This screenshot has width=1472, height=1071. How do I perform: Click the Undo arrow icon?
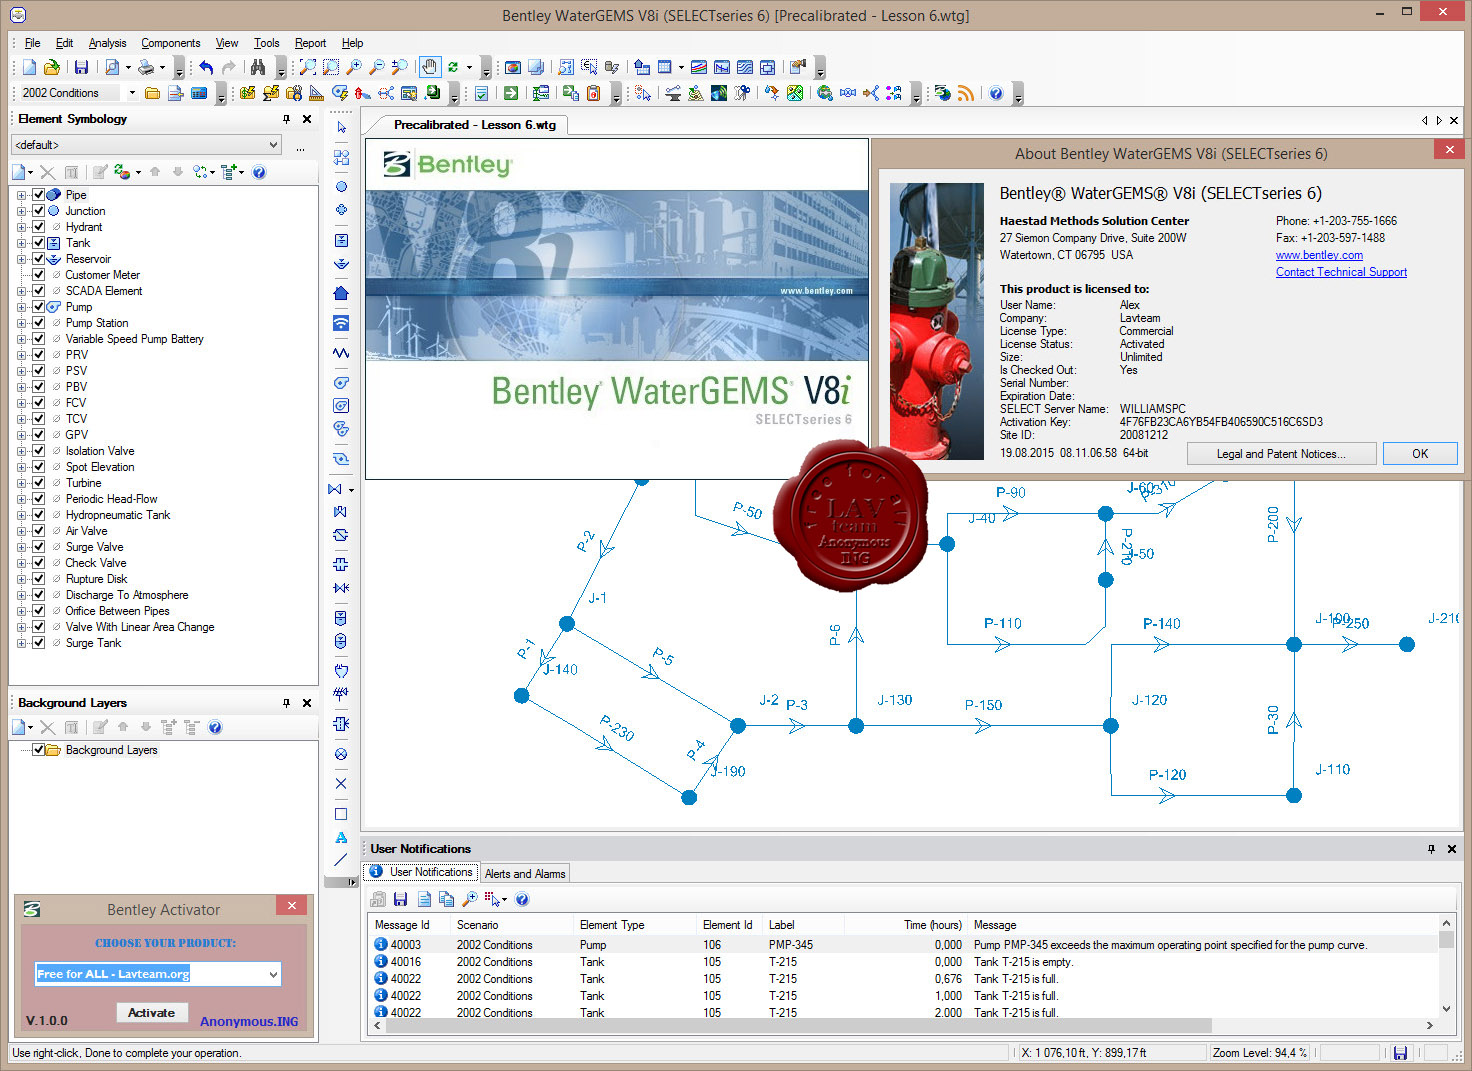coord(205,67)
